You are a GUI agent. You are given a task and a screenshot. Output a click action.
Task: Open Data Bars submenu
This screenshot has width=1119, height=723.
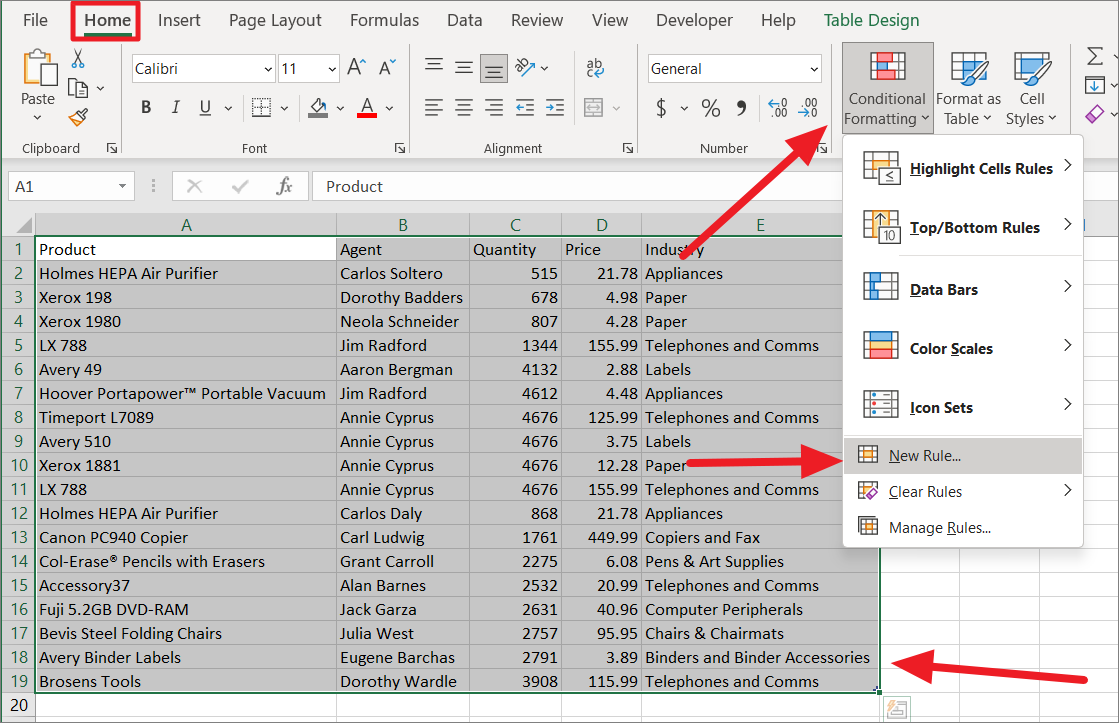tap(963, 288)
